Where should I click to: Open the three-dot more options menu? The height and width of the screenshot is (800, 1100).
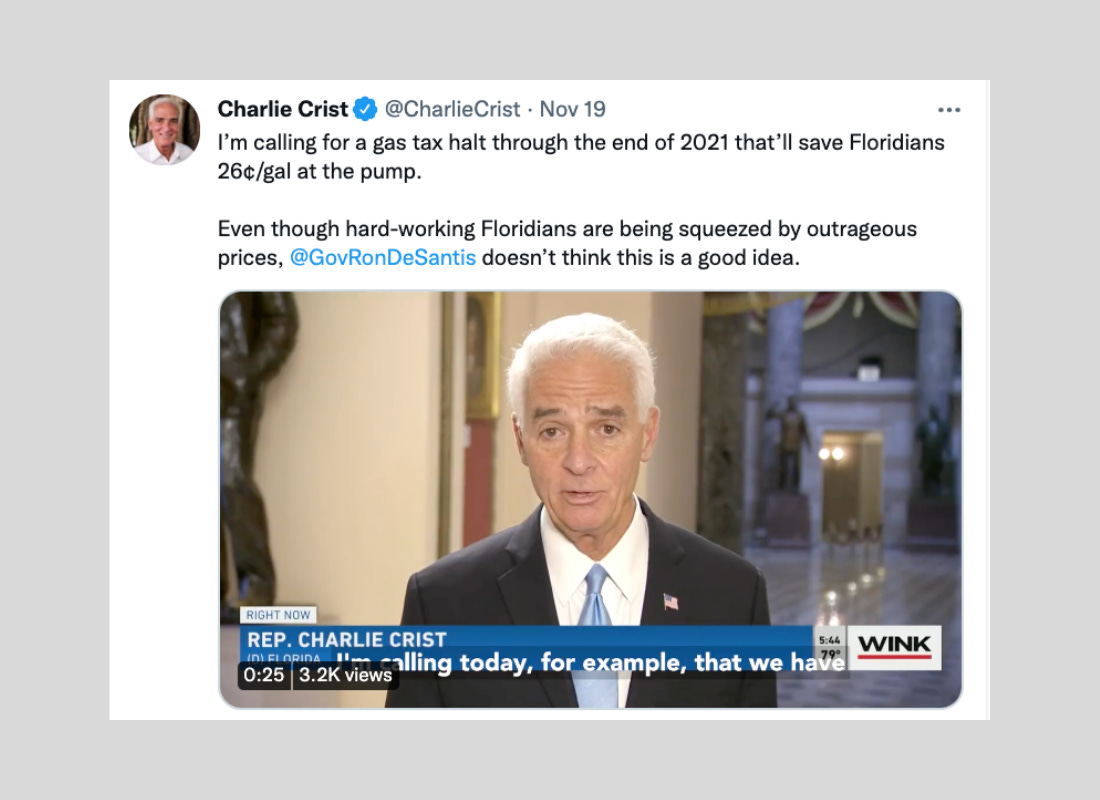tap(948, 110)
